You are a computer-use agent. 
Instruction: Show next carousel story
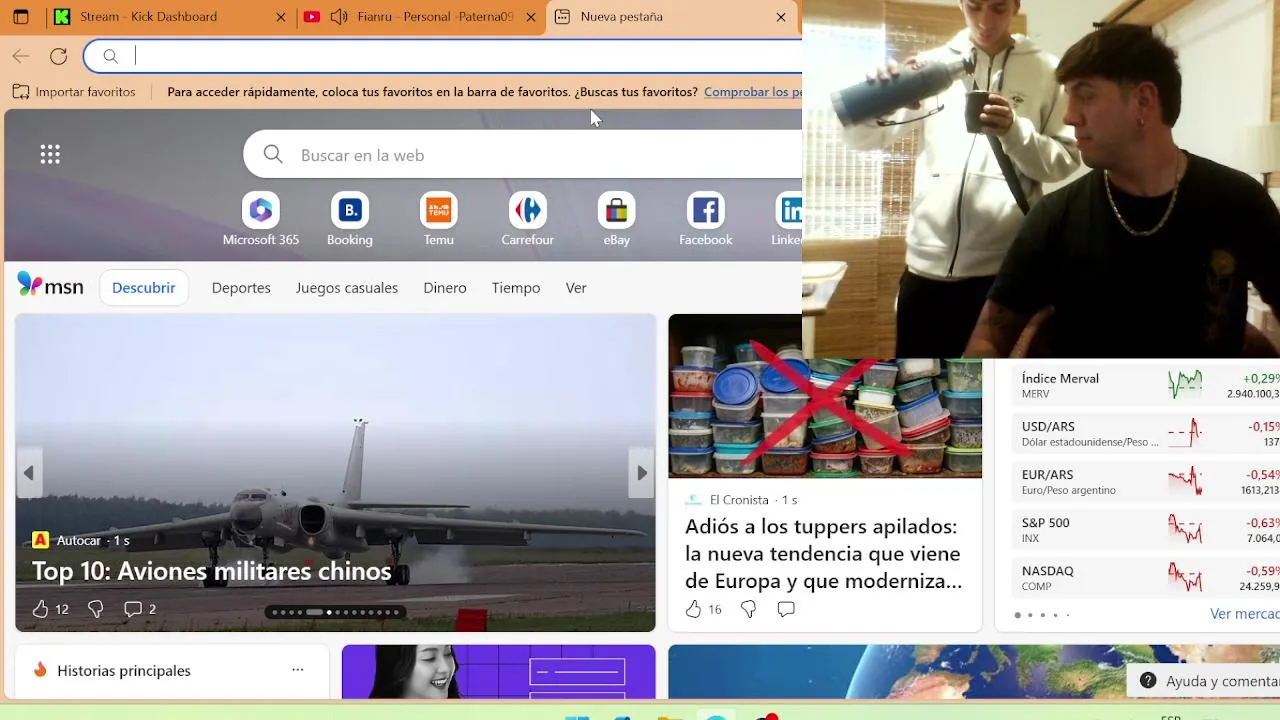point(641,473)
